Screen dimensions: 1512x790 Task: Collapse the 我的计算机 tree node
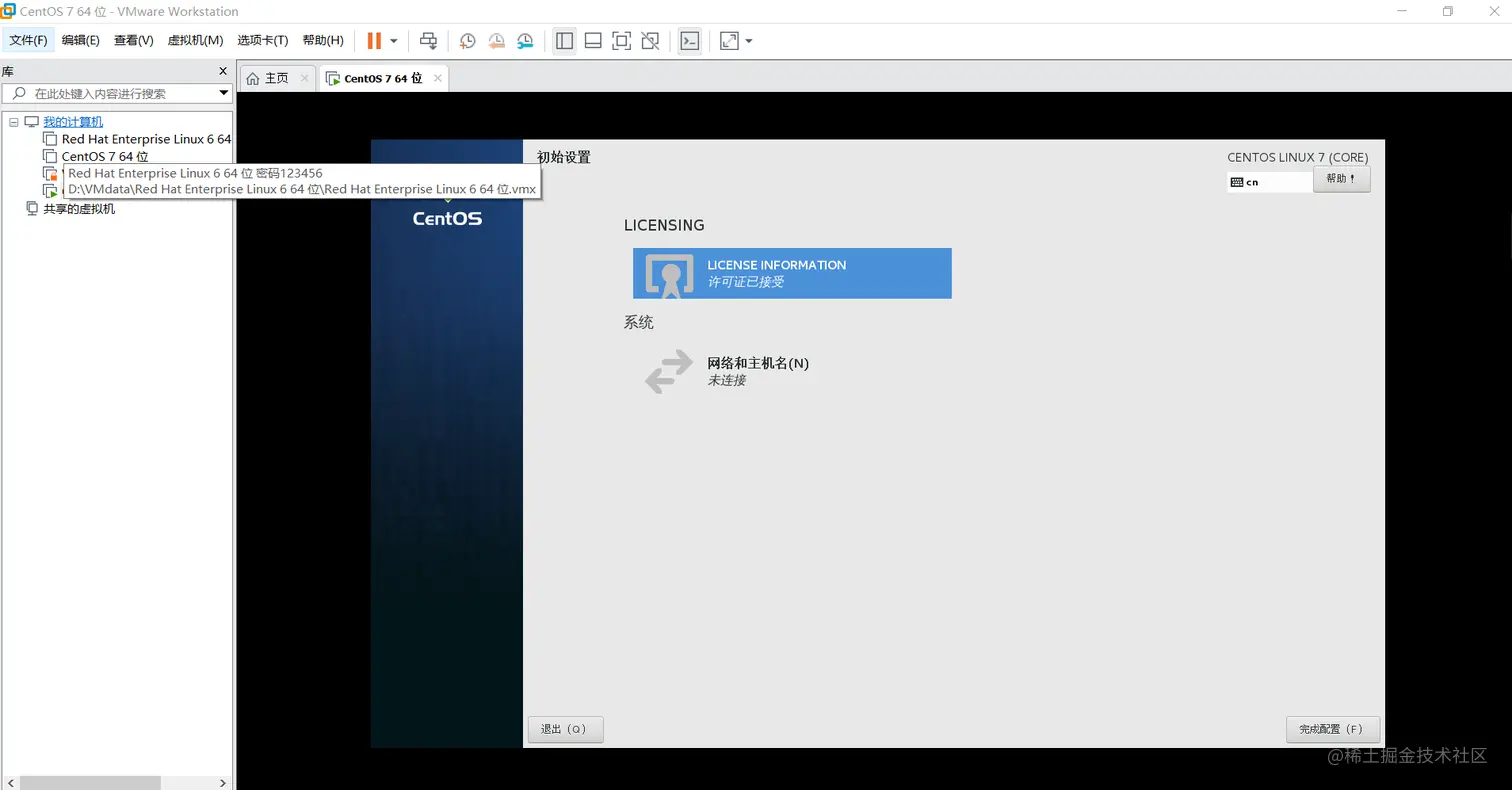coord(13,122)
